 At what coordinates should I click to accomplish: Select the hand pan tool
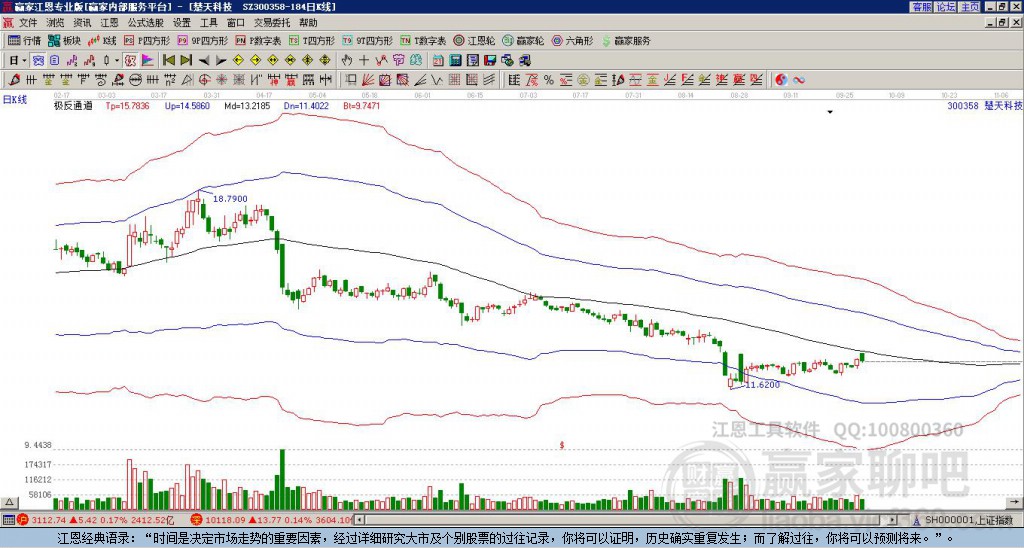click(x=346, y=61)
